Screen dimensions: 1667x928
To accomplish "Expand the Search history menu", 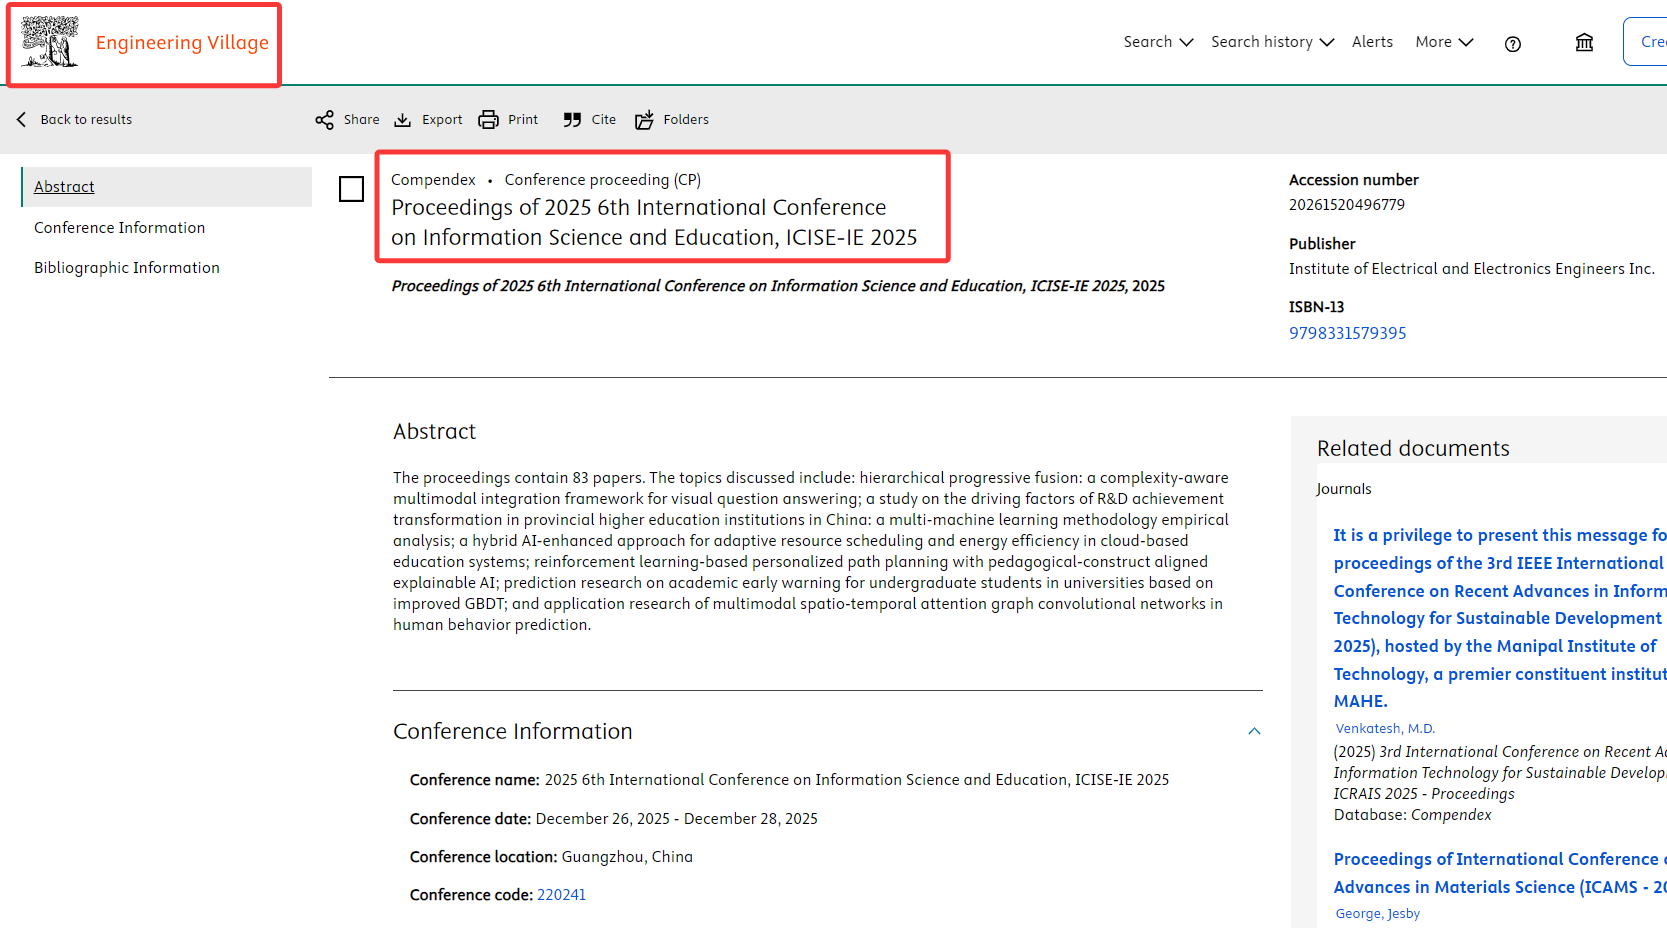I will click(1272, 42).
